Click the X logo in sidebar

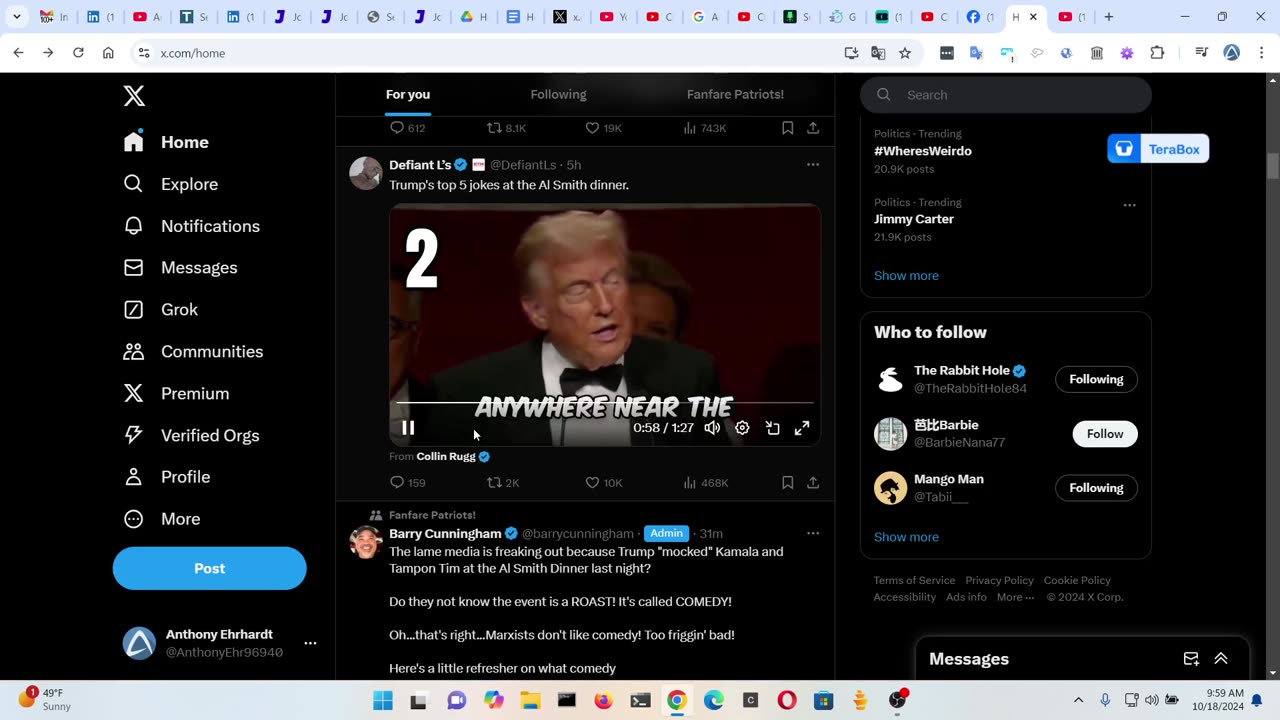[x=134, y=95]
